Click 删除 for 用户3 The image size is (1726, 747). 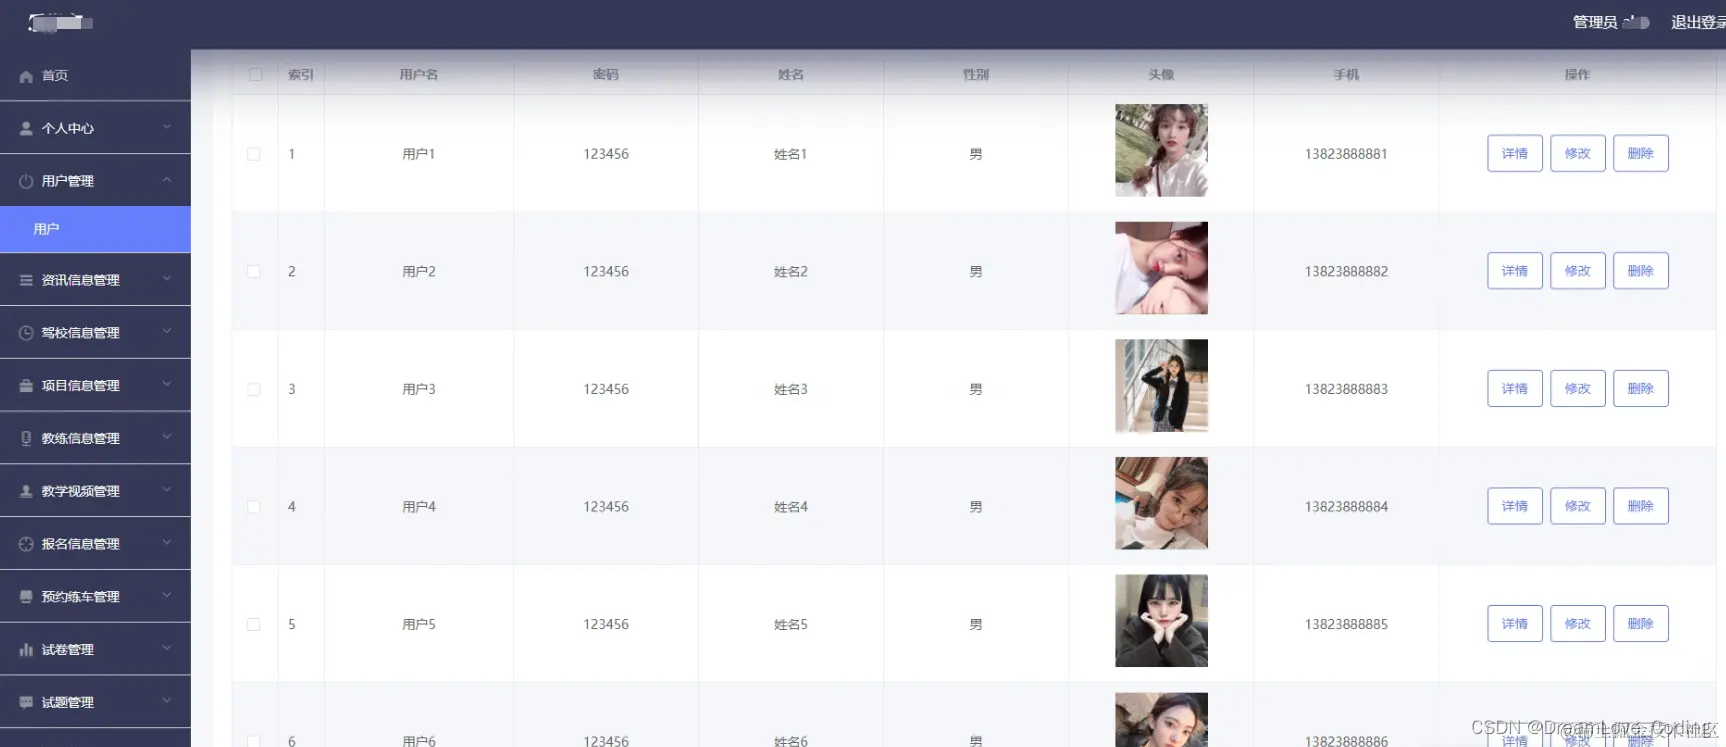pyautogui.click(x=1641, y=388)
